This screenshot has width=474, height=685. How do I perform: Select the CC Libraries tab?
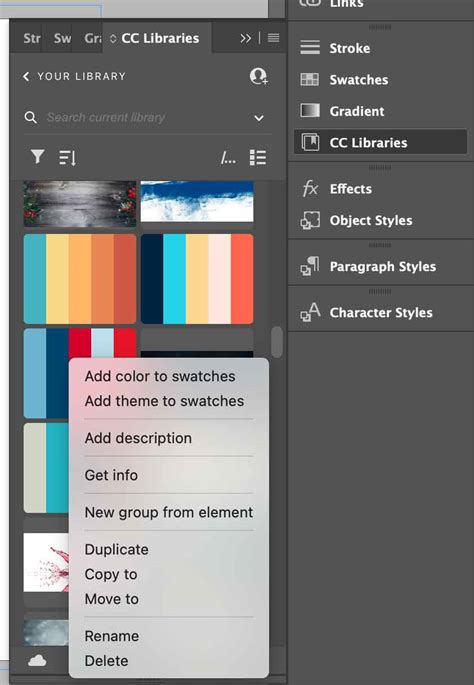(157, 38)
